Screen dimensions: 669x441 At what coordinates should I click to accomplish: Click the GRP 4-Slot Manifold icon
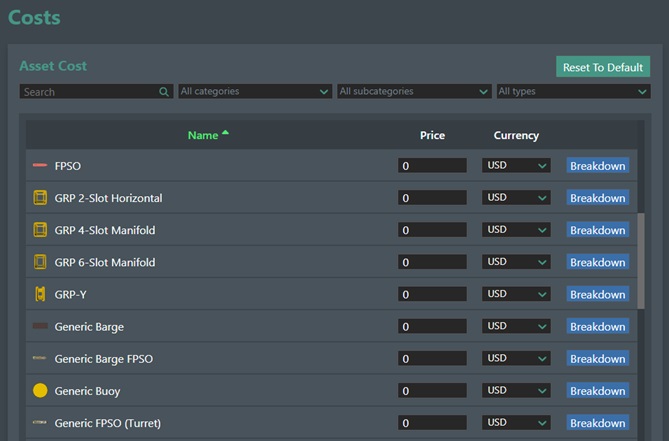[40, 230]
